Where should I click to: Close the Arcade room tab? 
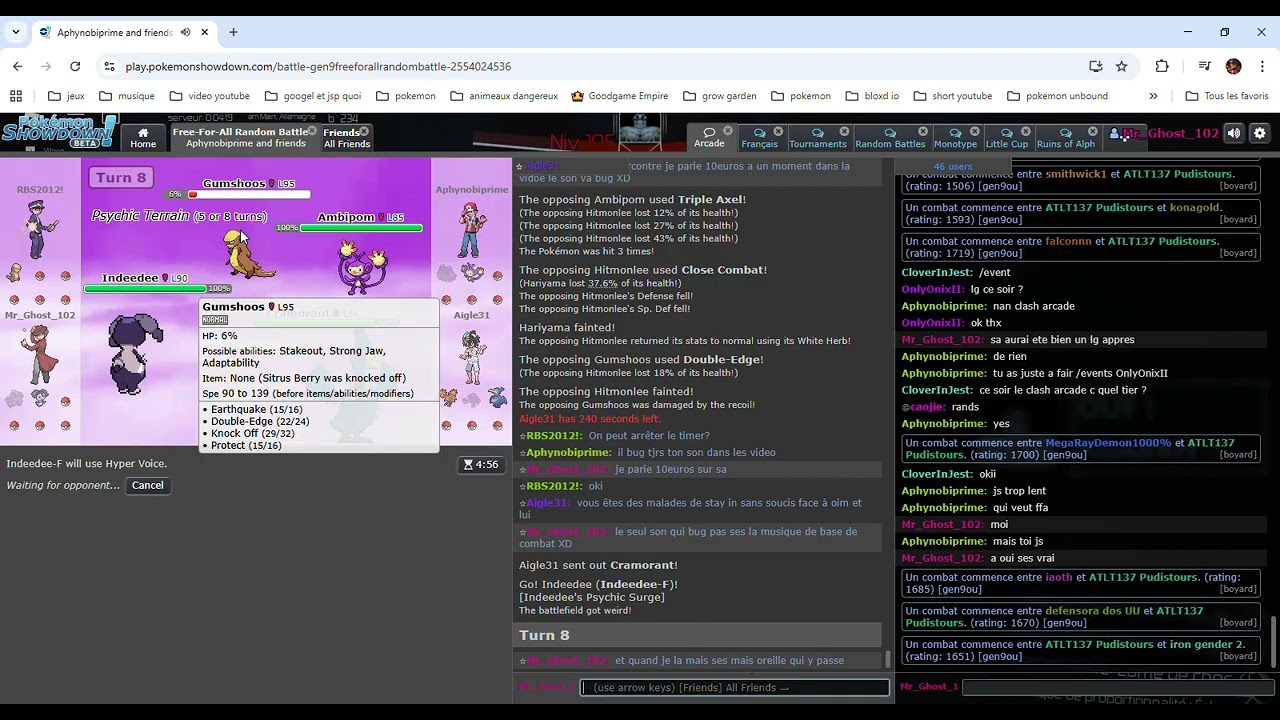[728, 131]
